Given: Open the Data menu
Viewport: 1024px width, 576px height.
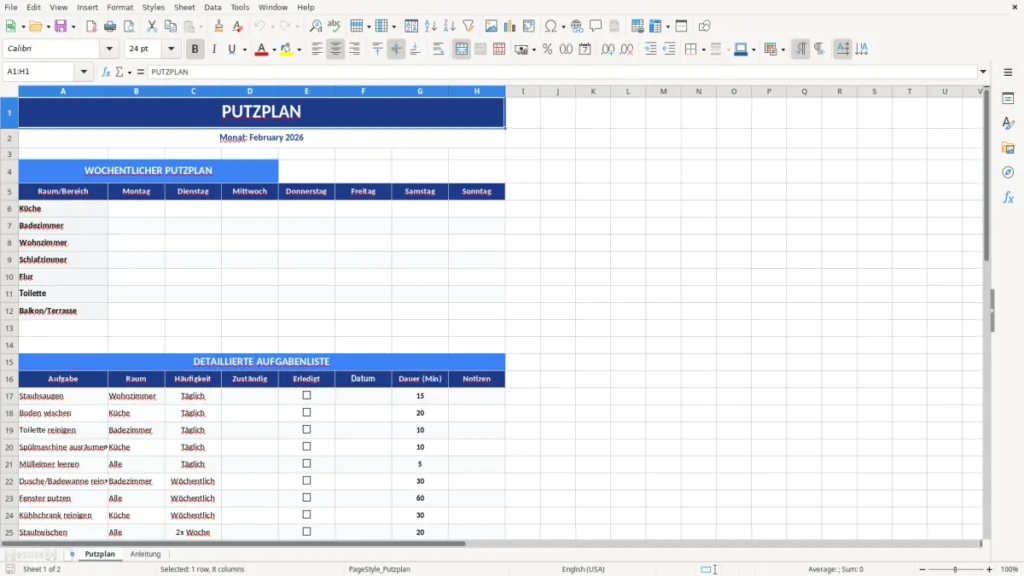Looking at the screenshot, I should pos(213,7).
